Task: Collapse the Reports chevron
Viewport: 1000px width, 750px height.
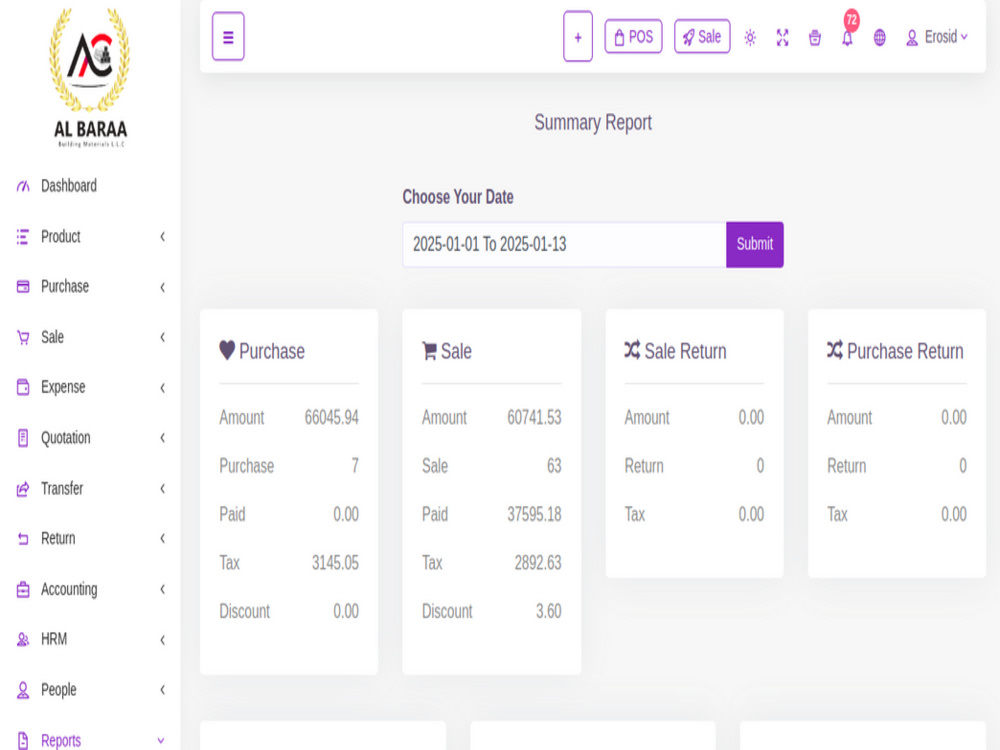Action: [x=161, y=740]
